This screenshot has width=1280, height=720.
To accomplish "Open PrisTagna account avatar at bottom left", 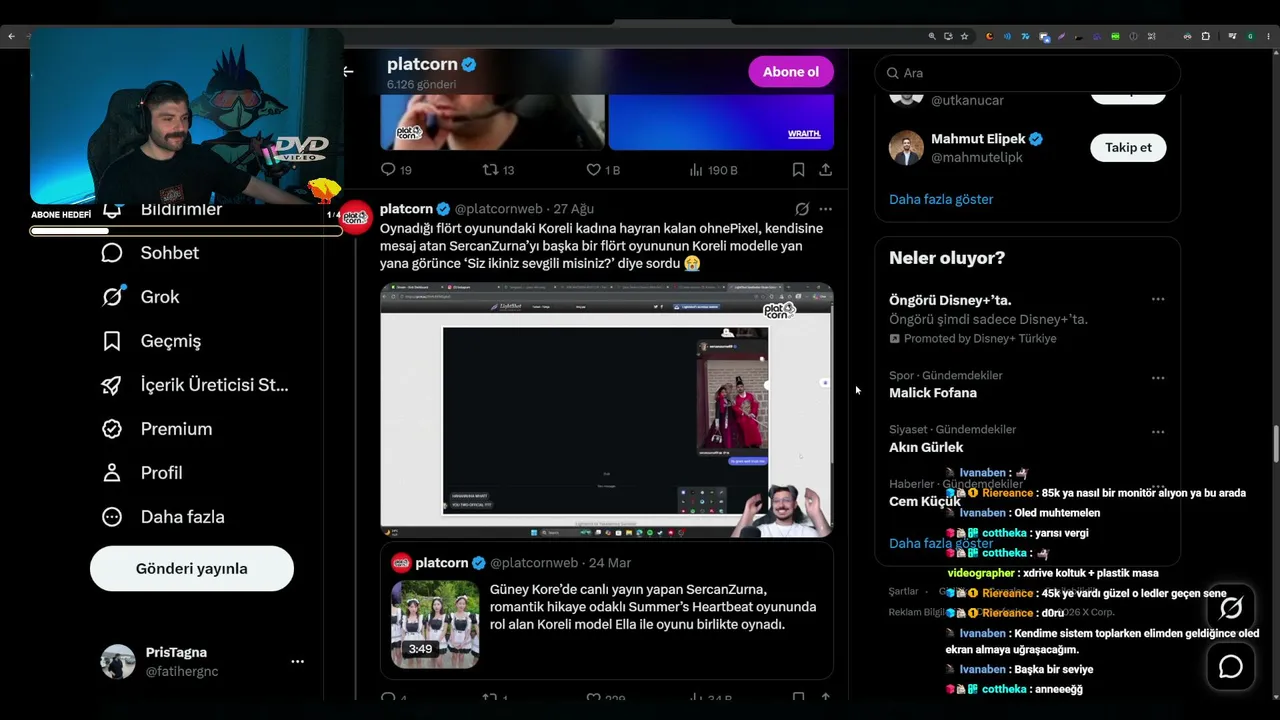I will [118, 662].
